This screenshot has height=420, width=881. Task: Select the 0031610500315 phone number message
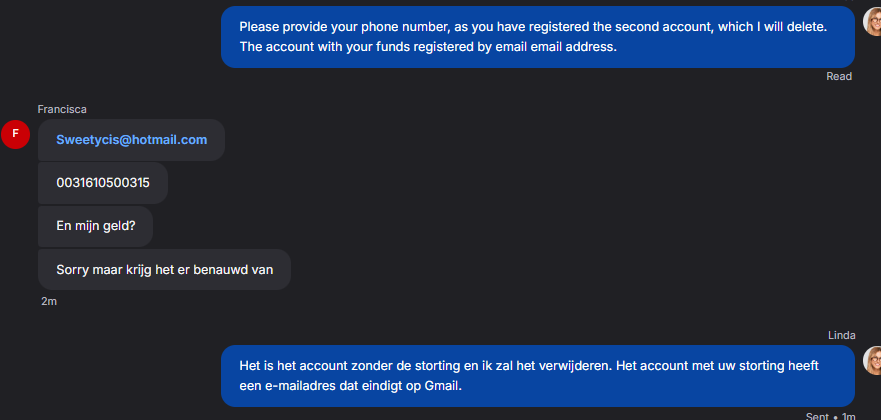tap(103, 183)
